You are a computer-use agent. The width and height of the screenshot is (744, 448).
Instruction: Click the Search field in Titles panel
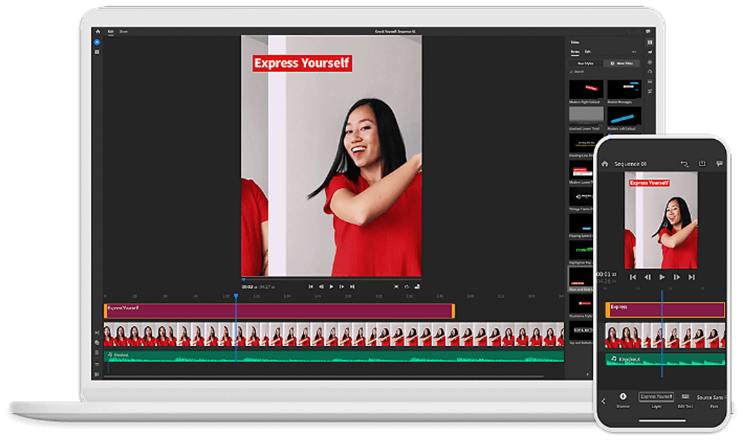(x=604, y=72)
